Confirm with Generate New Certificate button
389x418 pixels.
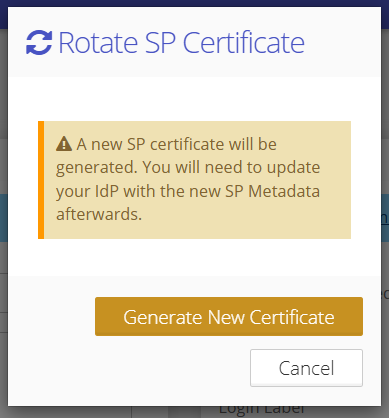[x=229, y=316]
